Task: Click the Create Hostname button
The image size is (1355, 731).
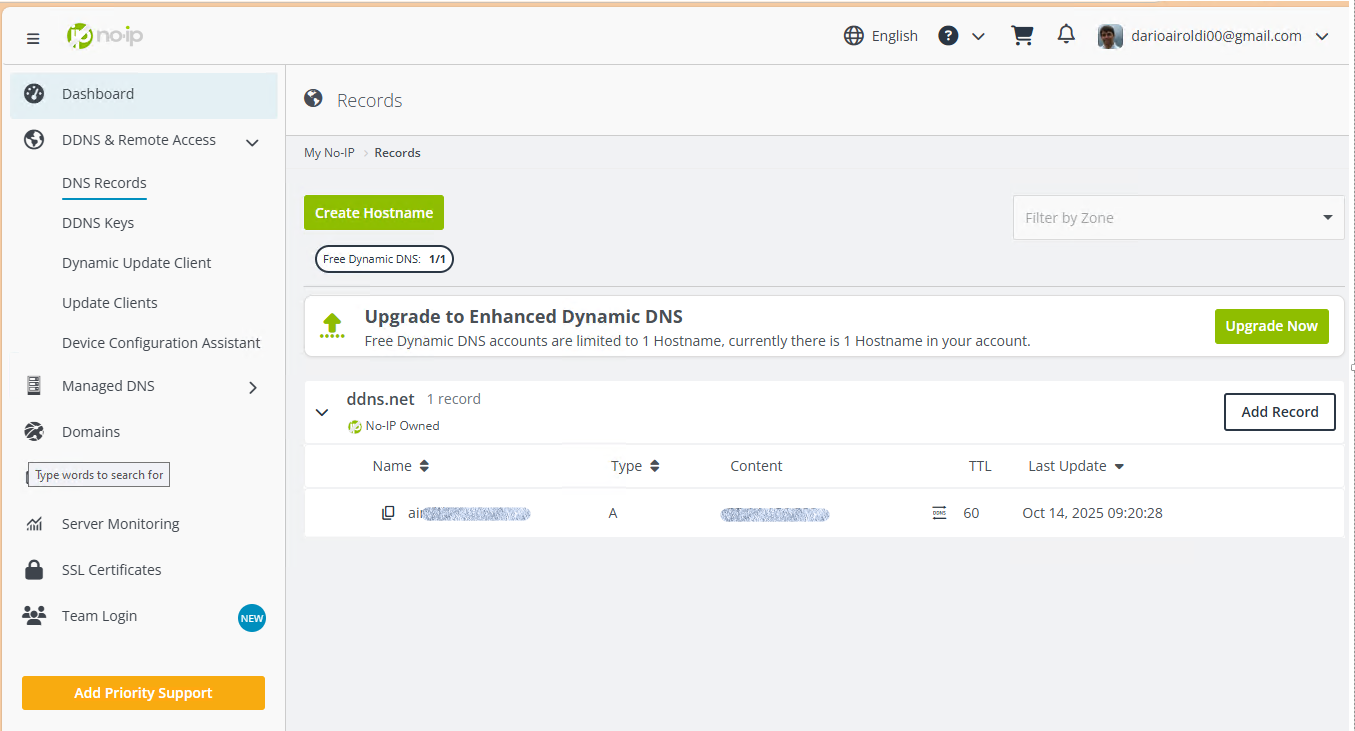Action: point(374,213)
